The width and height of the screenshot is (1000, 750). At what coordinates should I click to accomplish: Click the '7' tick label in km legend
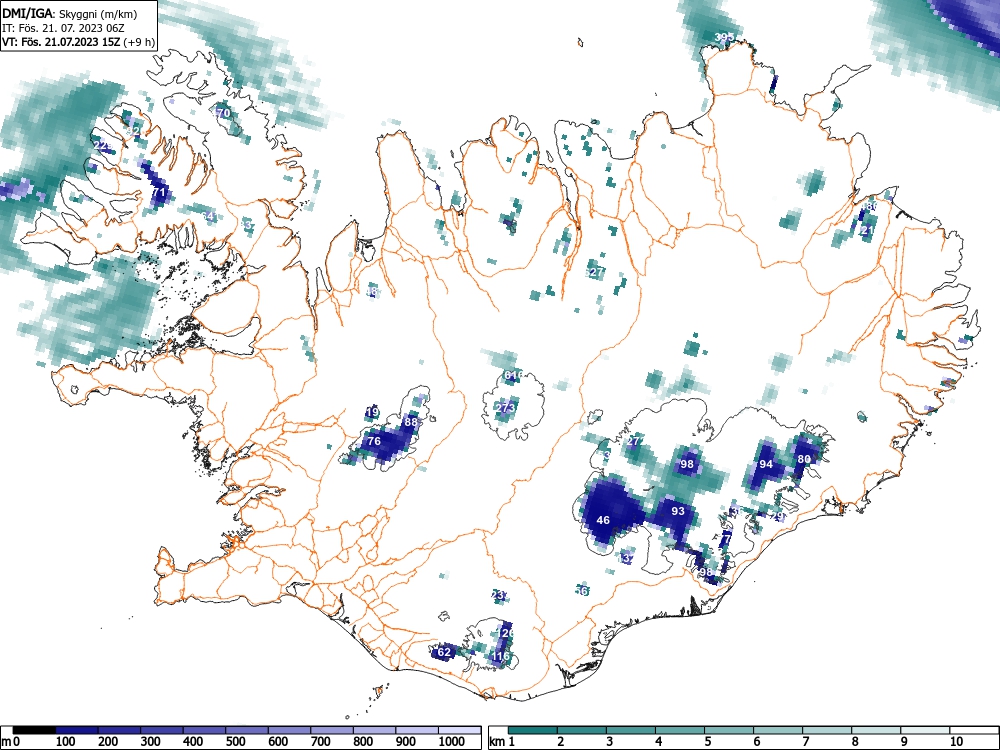(x=805, y=742)
